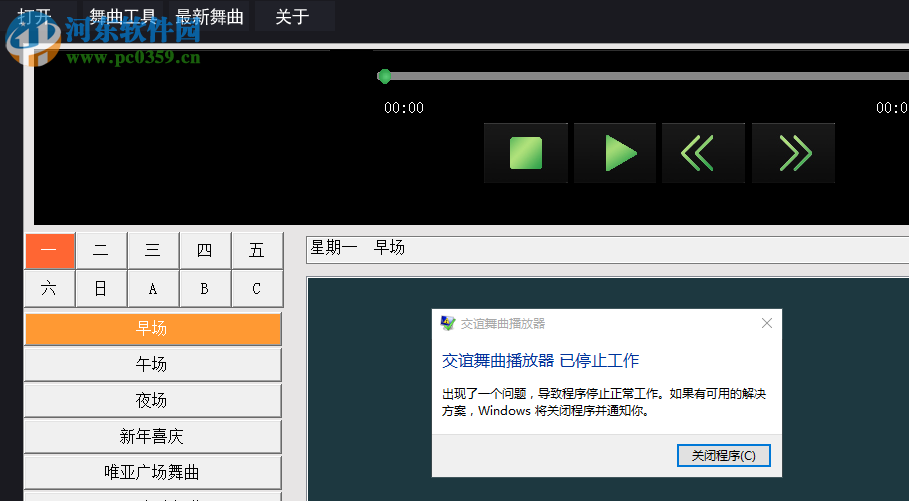
Task: Click the 星期一 早场 title field
Action: pyautogui.click(x=607, y=249)
